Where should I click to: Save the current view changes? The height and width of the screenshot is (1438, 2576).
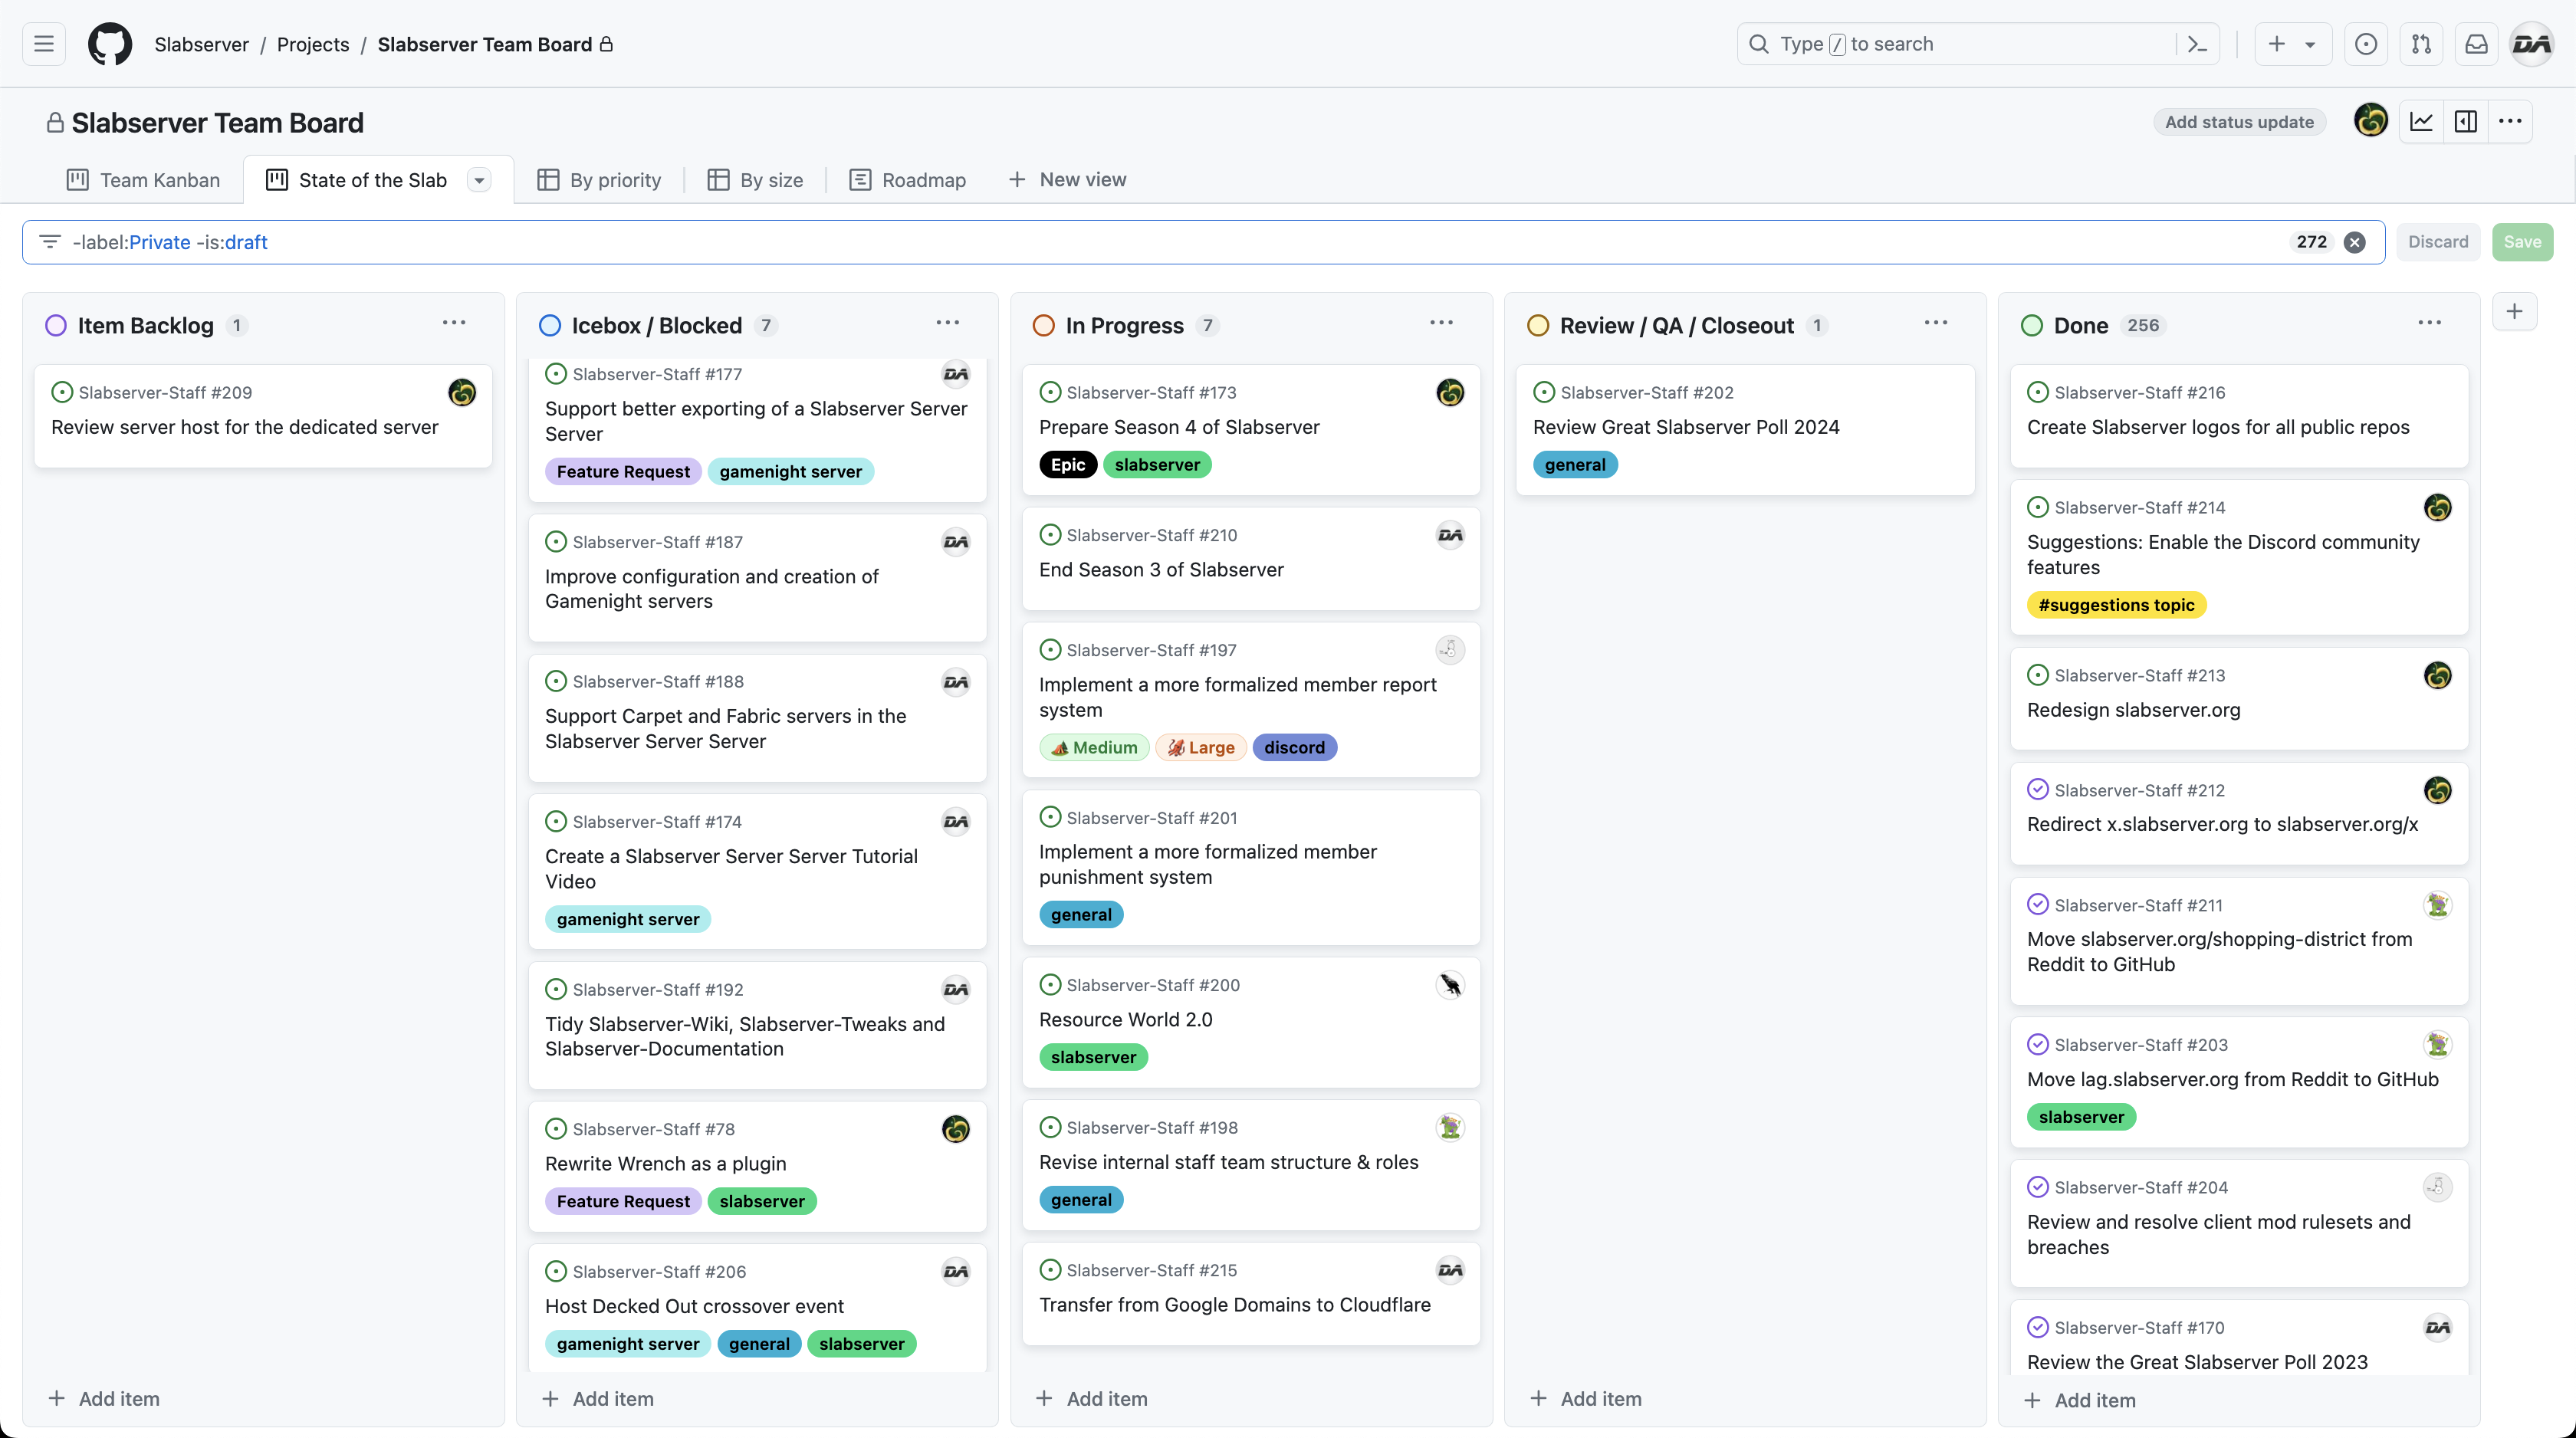2522,242
